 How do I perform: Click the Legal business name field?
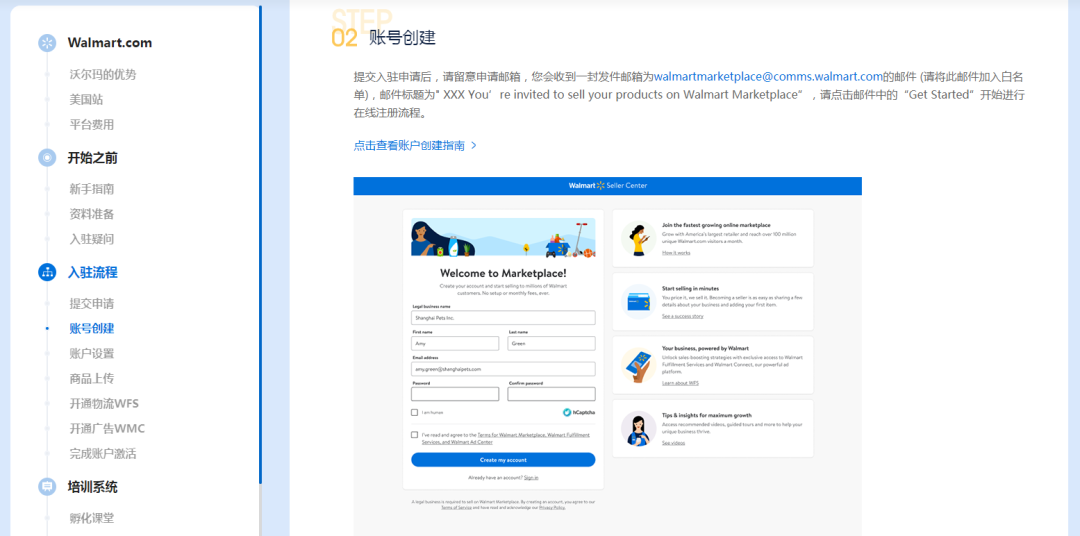point(503,318)
